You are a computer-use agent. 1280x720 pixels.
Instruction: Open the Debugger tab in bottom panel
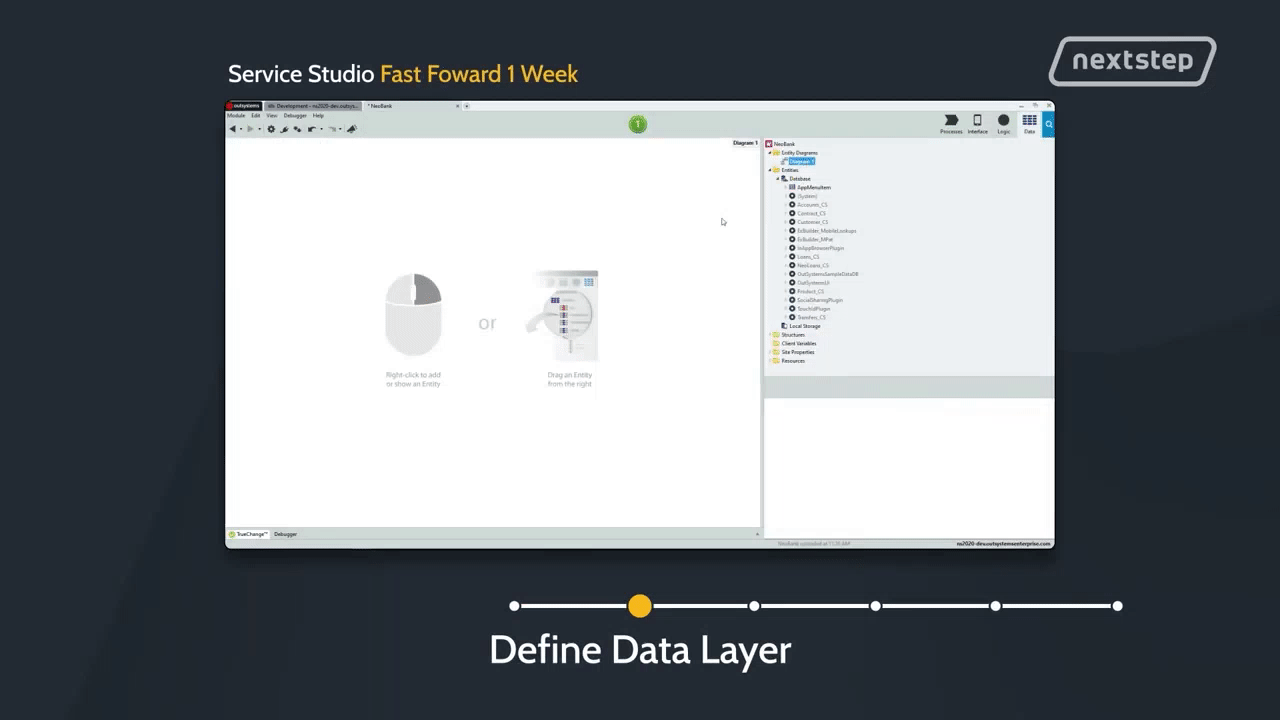coord(286,534)
